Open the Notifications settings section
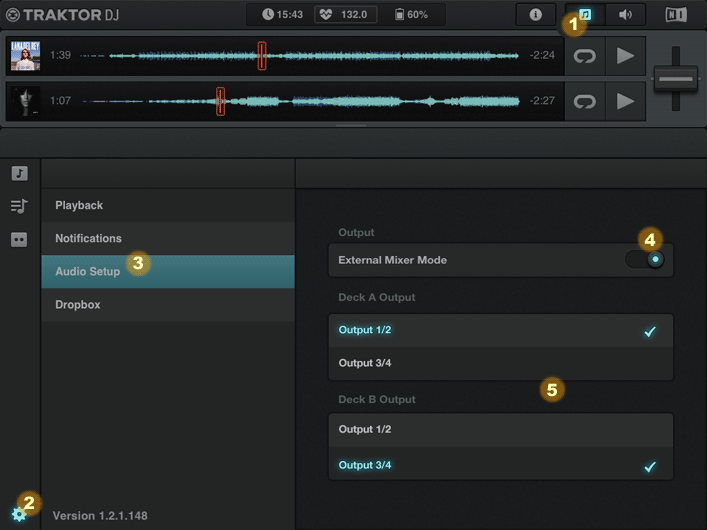Image resolution: width=707 pixels, height=530 pixels. click(168, 238)
